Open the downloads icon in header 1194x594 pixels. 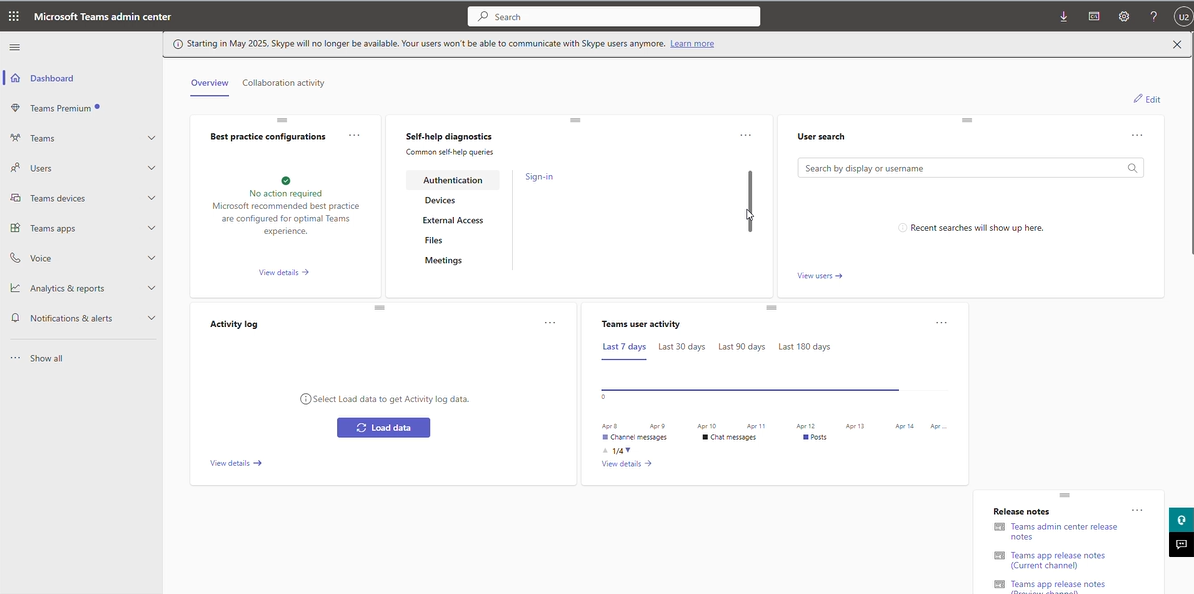1064,16
